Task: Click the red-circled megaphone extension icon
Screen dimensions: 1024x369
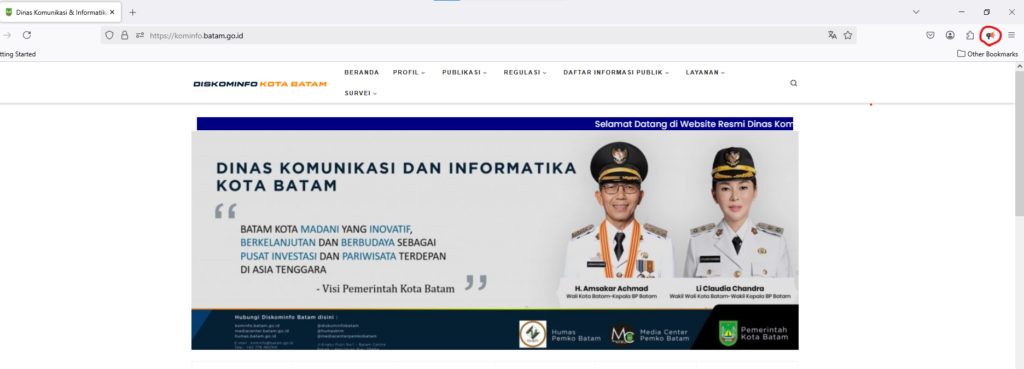Action: [x=991, y=35]
